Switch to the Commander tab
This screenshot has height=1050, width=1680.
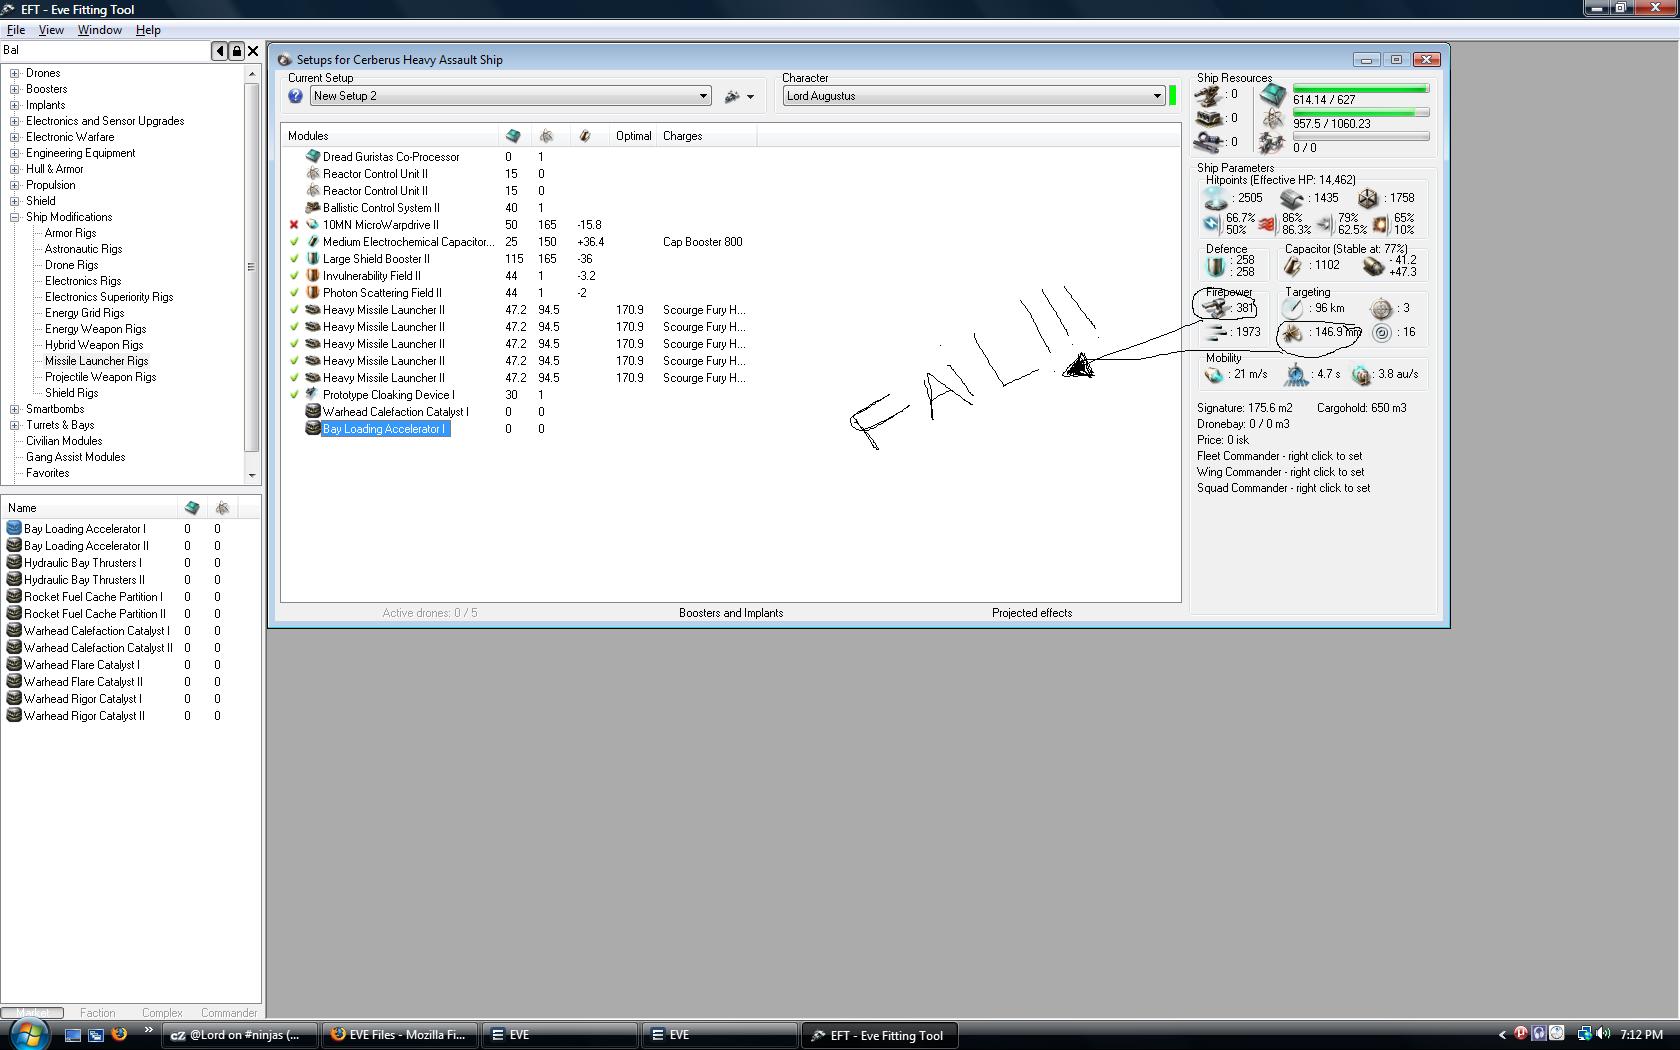229,1013
